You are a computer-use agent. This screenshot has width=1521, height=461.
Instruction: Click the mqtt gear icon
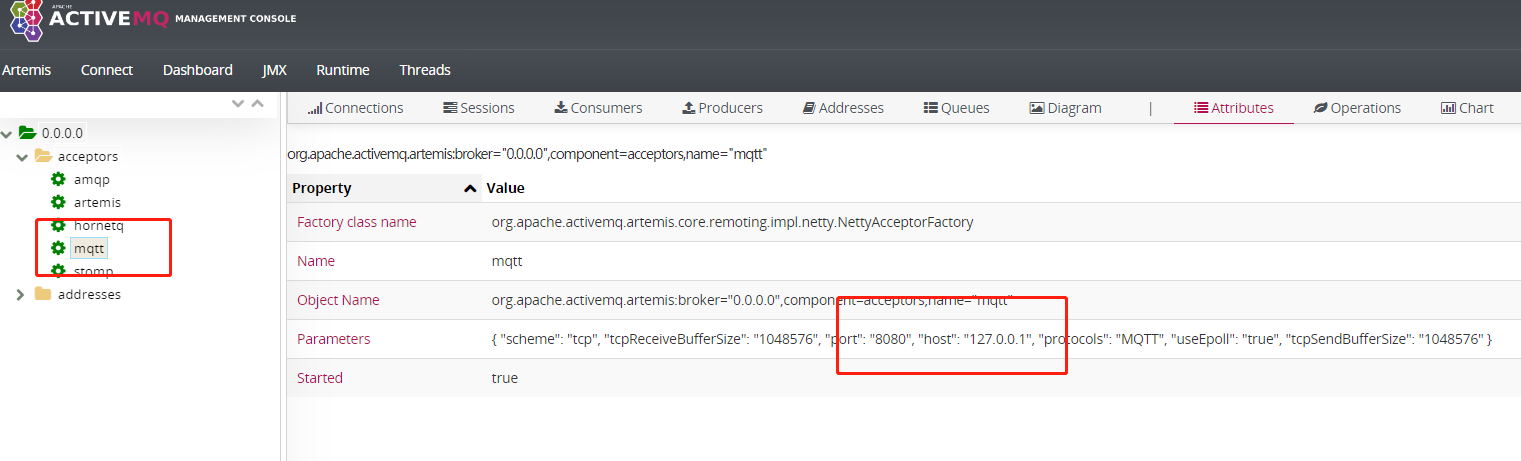click(x=59, y=248)
